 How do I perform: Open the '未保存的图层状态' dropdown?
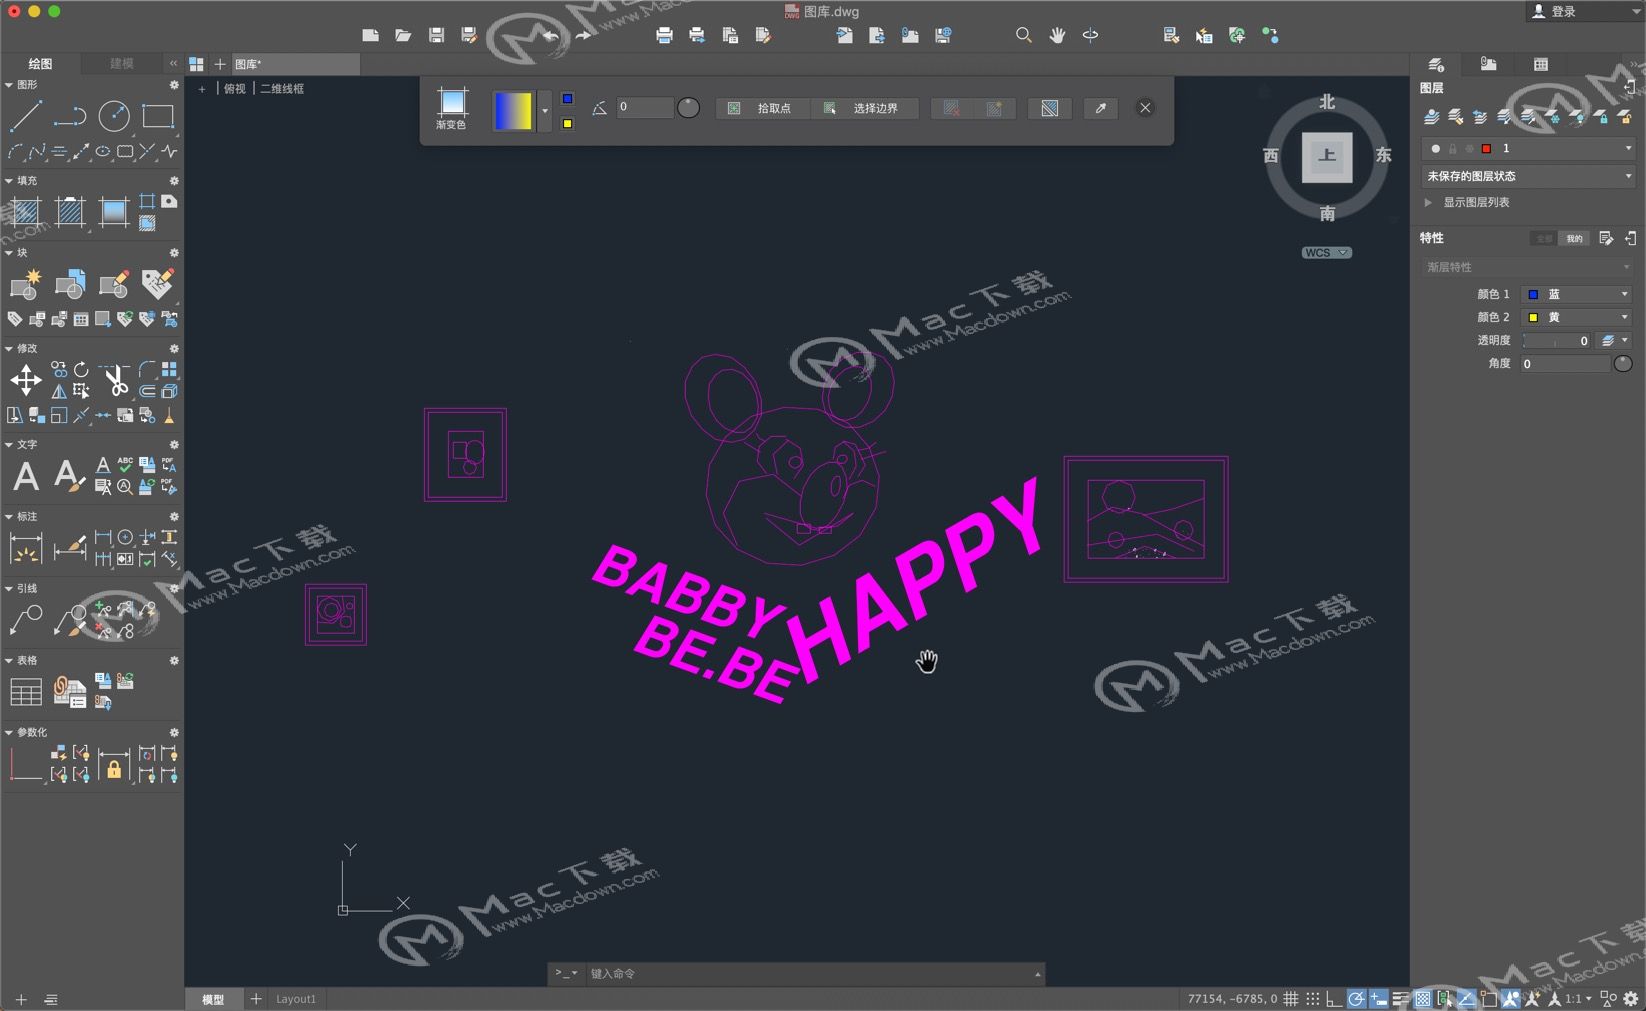pyautogui.click(x=1528, y=176)
